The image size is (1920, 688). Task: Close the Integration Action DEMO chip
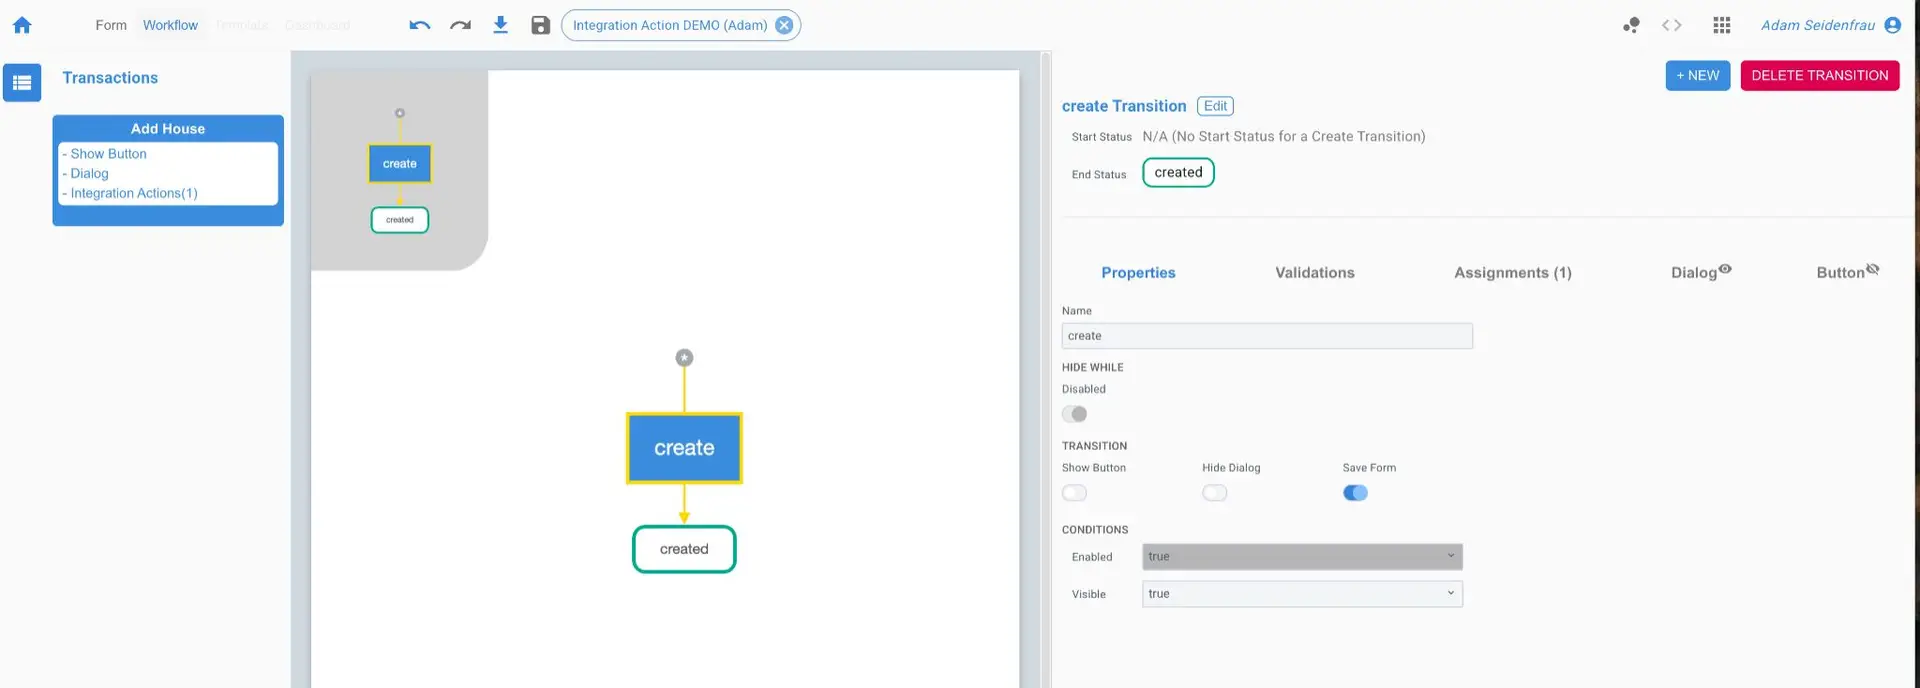(x=785, y=25)
